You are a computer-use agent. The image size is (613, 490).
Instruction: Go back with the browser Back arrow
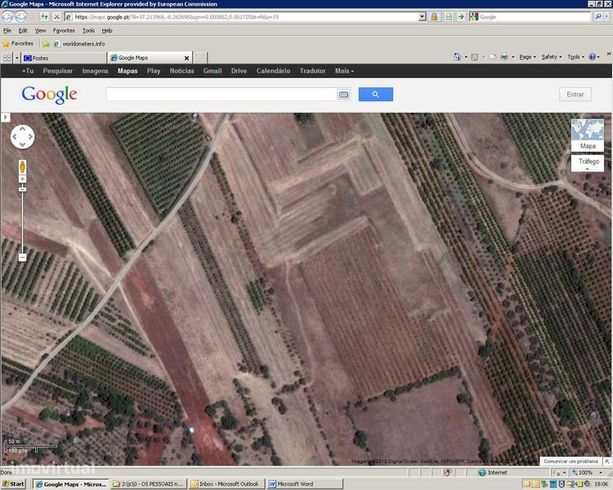coord(7,17)
